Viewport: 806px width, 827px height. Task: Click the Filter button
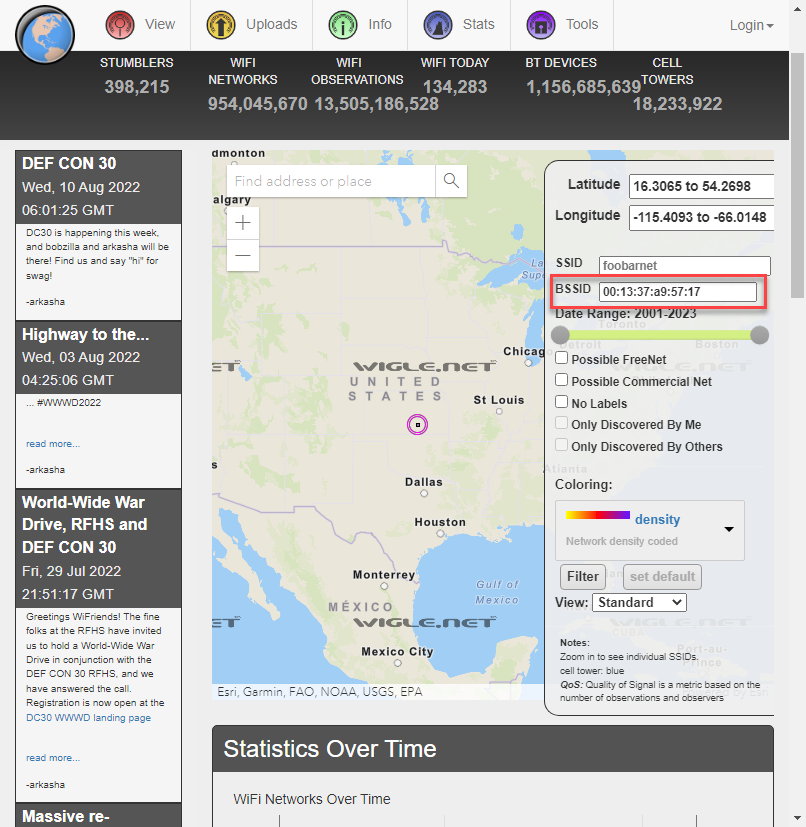pyautogui.click(x=582, y=576)
